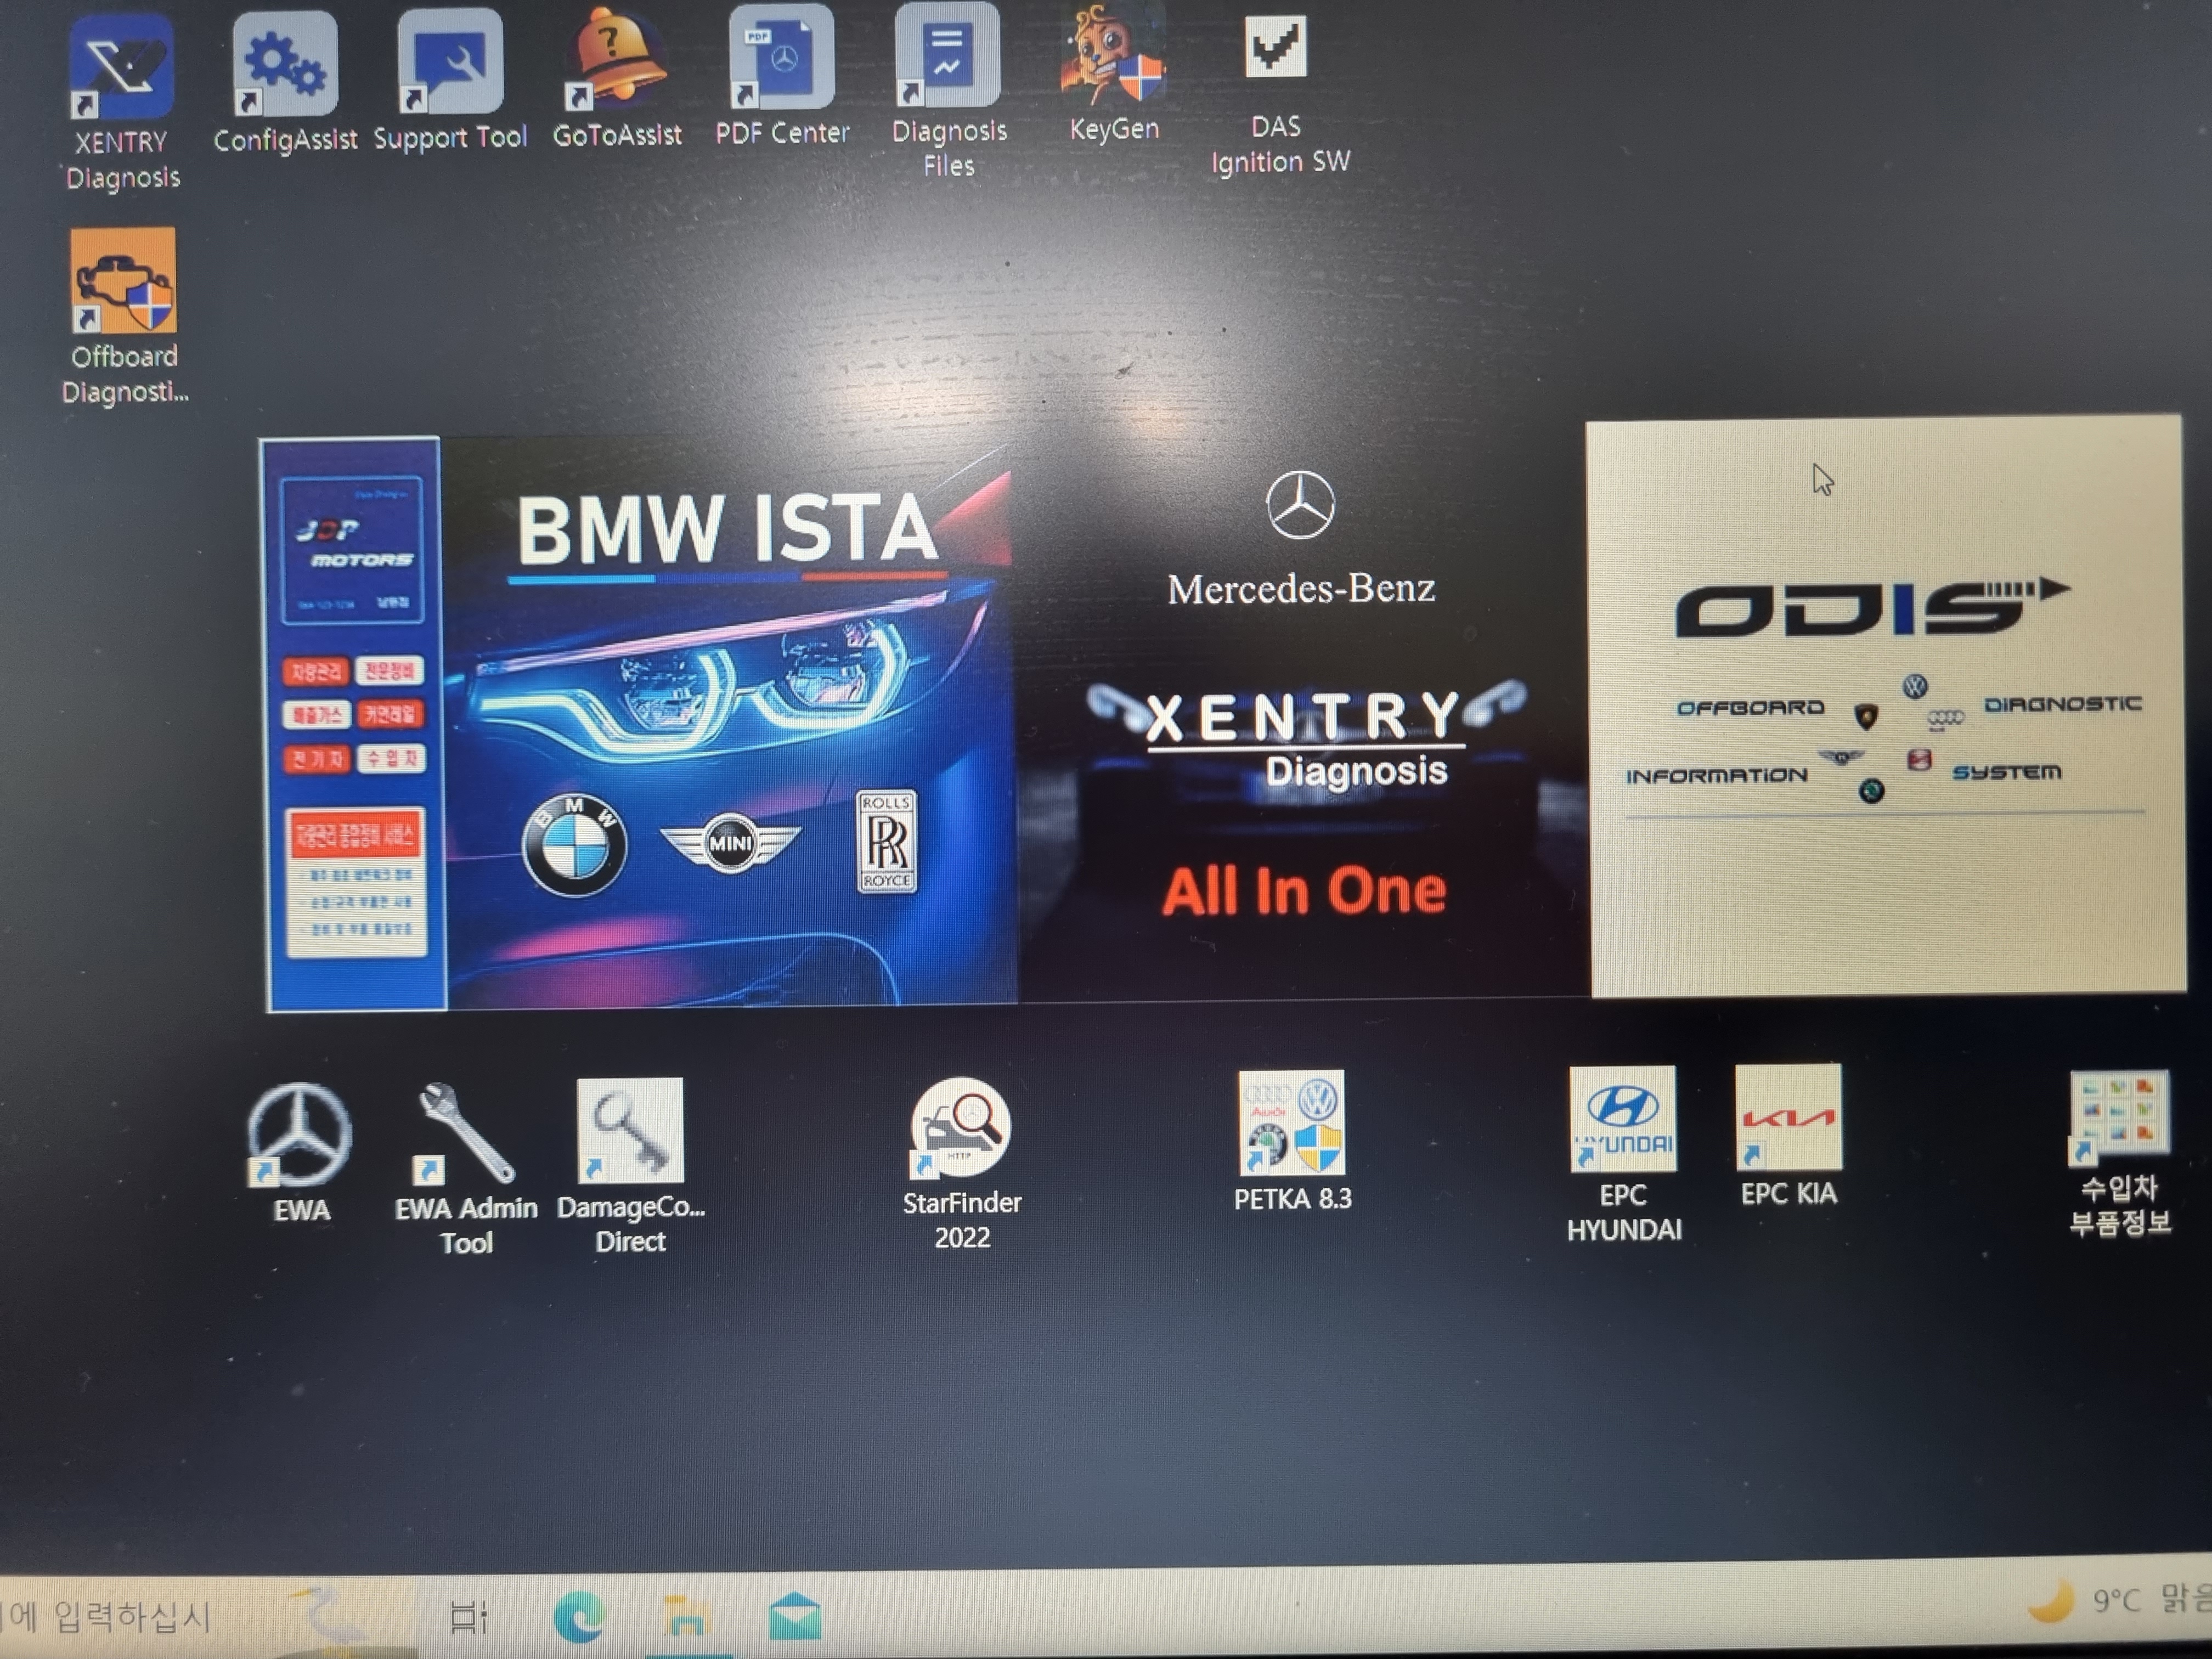Click the Task View taskbar icon
Viewport: 2212px width, 1659px height.
click(x=467, y=1616)
